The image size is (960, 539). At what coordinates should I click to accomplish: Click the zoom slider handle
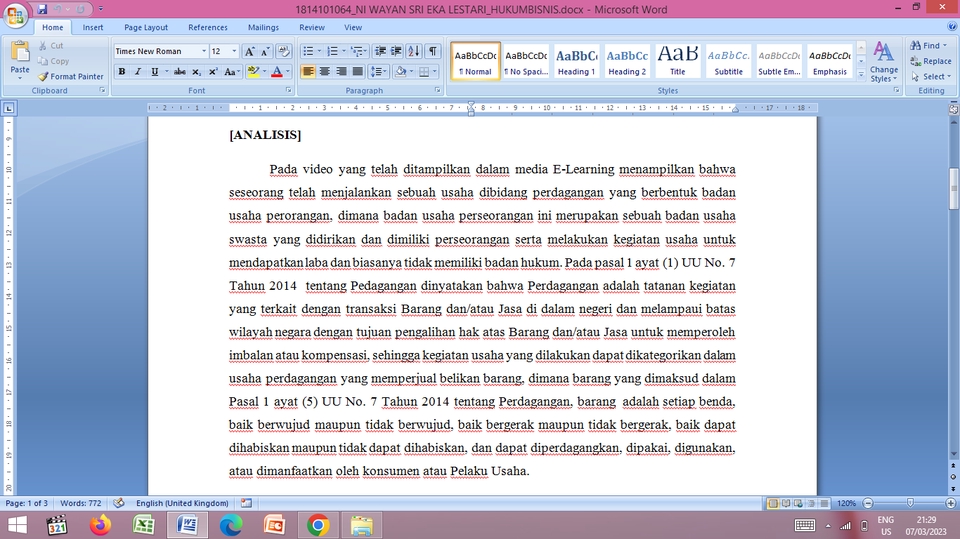[x=910, y=503]
